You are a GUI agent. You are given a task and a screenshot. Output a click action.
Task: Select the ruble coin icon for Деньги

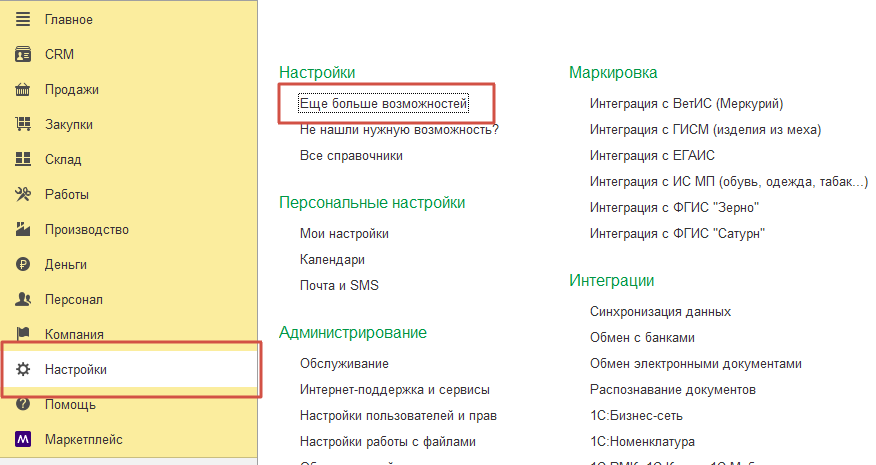pyautogui.click(x=24, y=264)
